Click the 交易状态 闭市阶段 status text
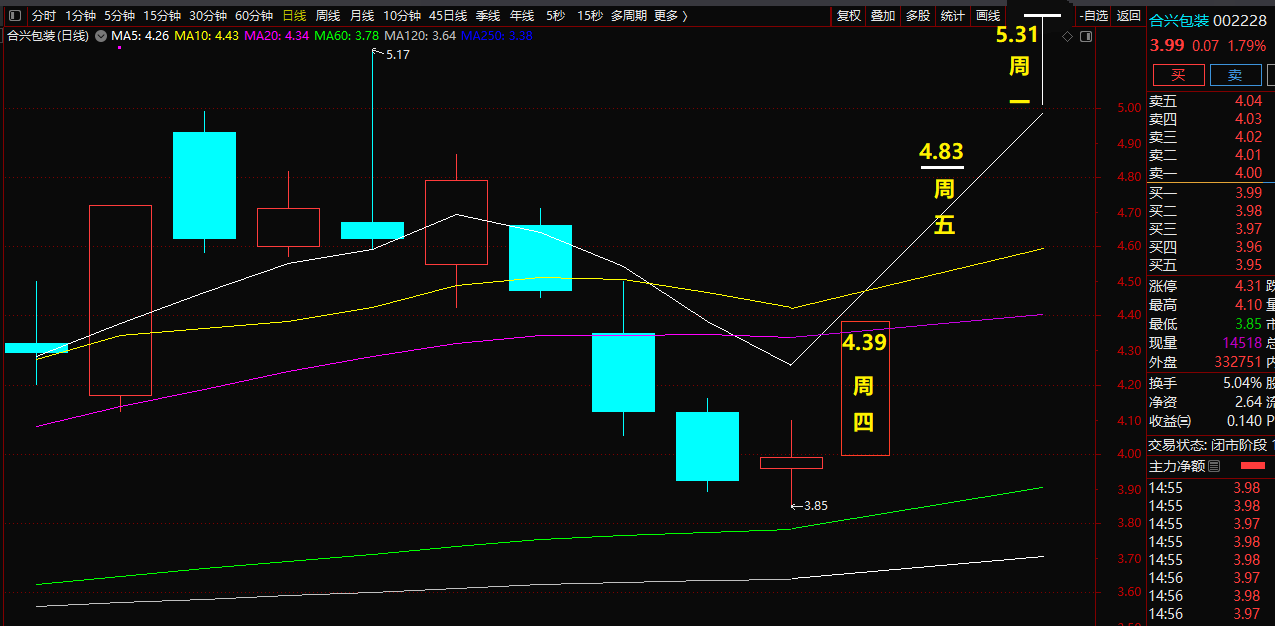The image size is (1275, 626). tap(1208, 445)
